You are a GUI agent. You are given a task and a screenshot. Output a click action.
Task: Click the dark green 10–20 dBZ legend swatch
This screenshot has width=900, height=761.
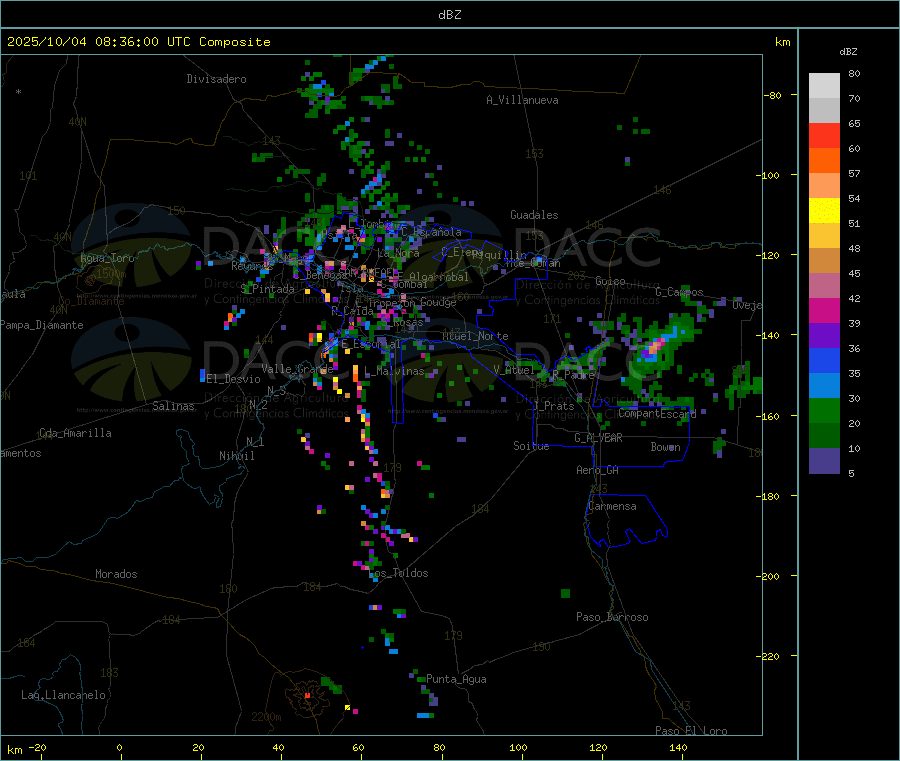click(x=824, y=436)
